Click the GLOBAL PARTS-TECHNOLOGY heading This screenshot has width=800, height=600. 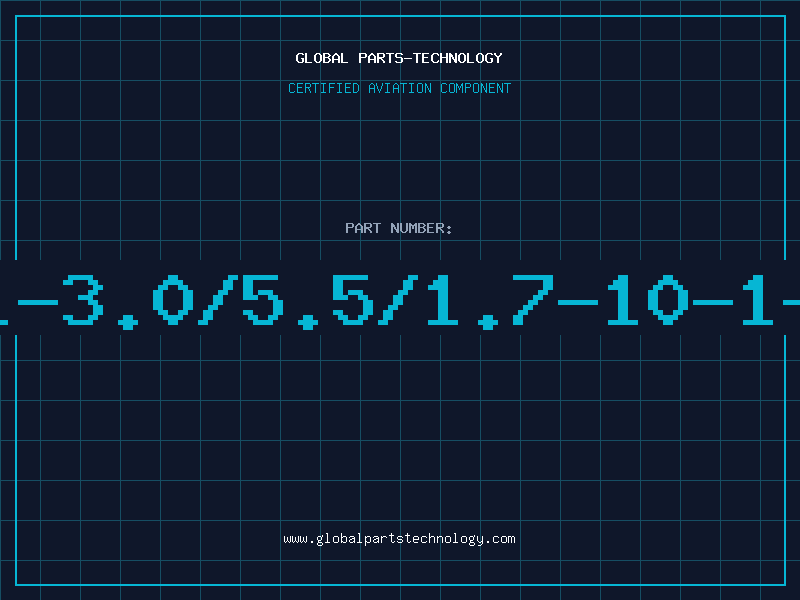click(399, 58)
